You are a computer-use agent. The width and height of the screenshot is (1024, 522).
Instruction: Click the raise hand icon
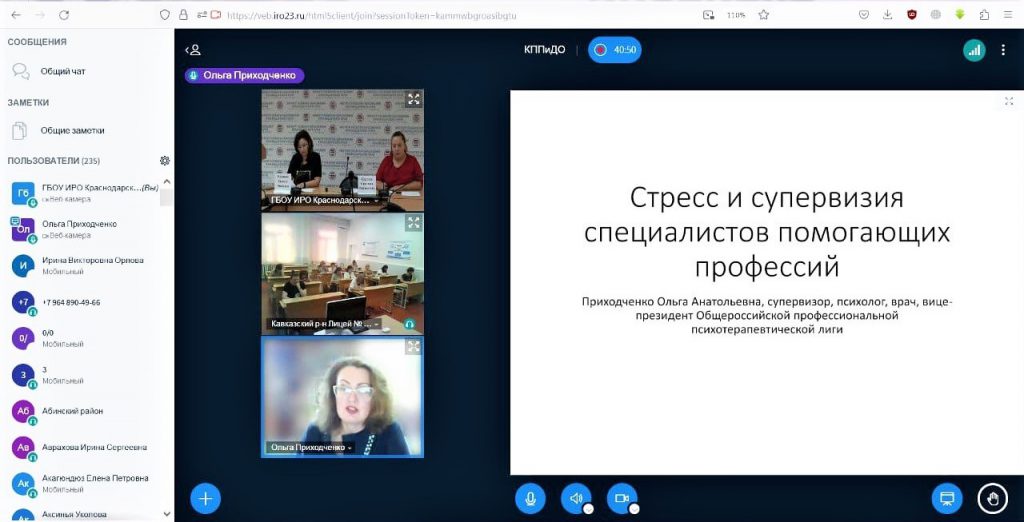tap(992, 498)
